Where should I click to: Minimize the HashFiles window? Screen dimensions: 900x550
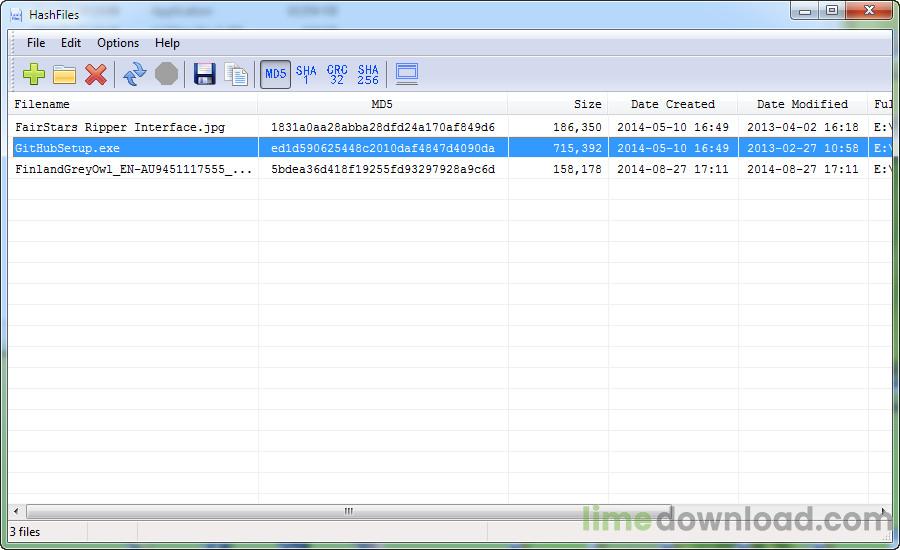tap(805, 10)
